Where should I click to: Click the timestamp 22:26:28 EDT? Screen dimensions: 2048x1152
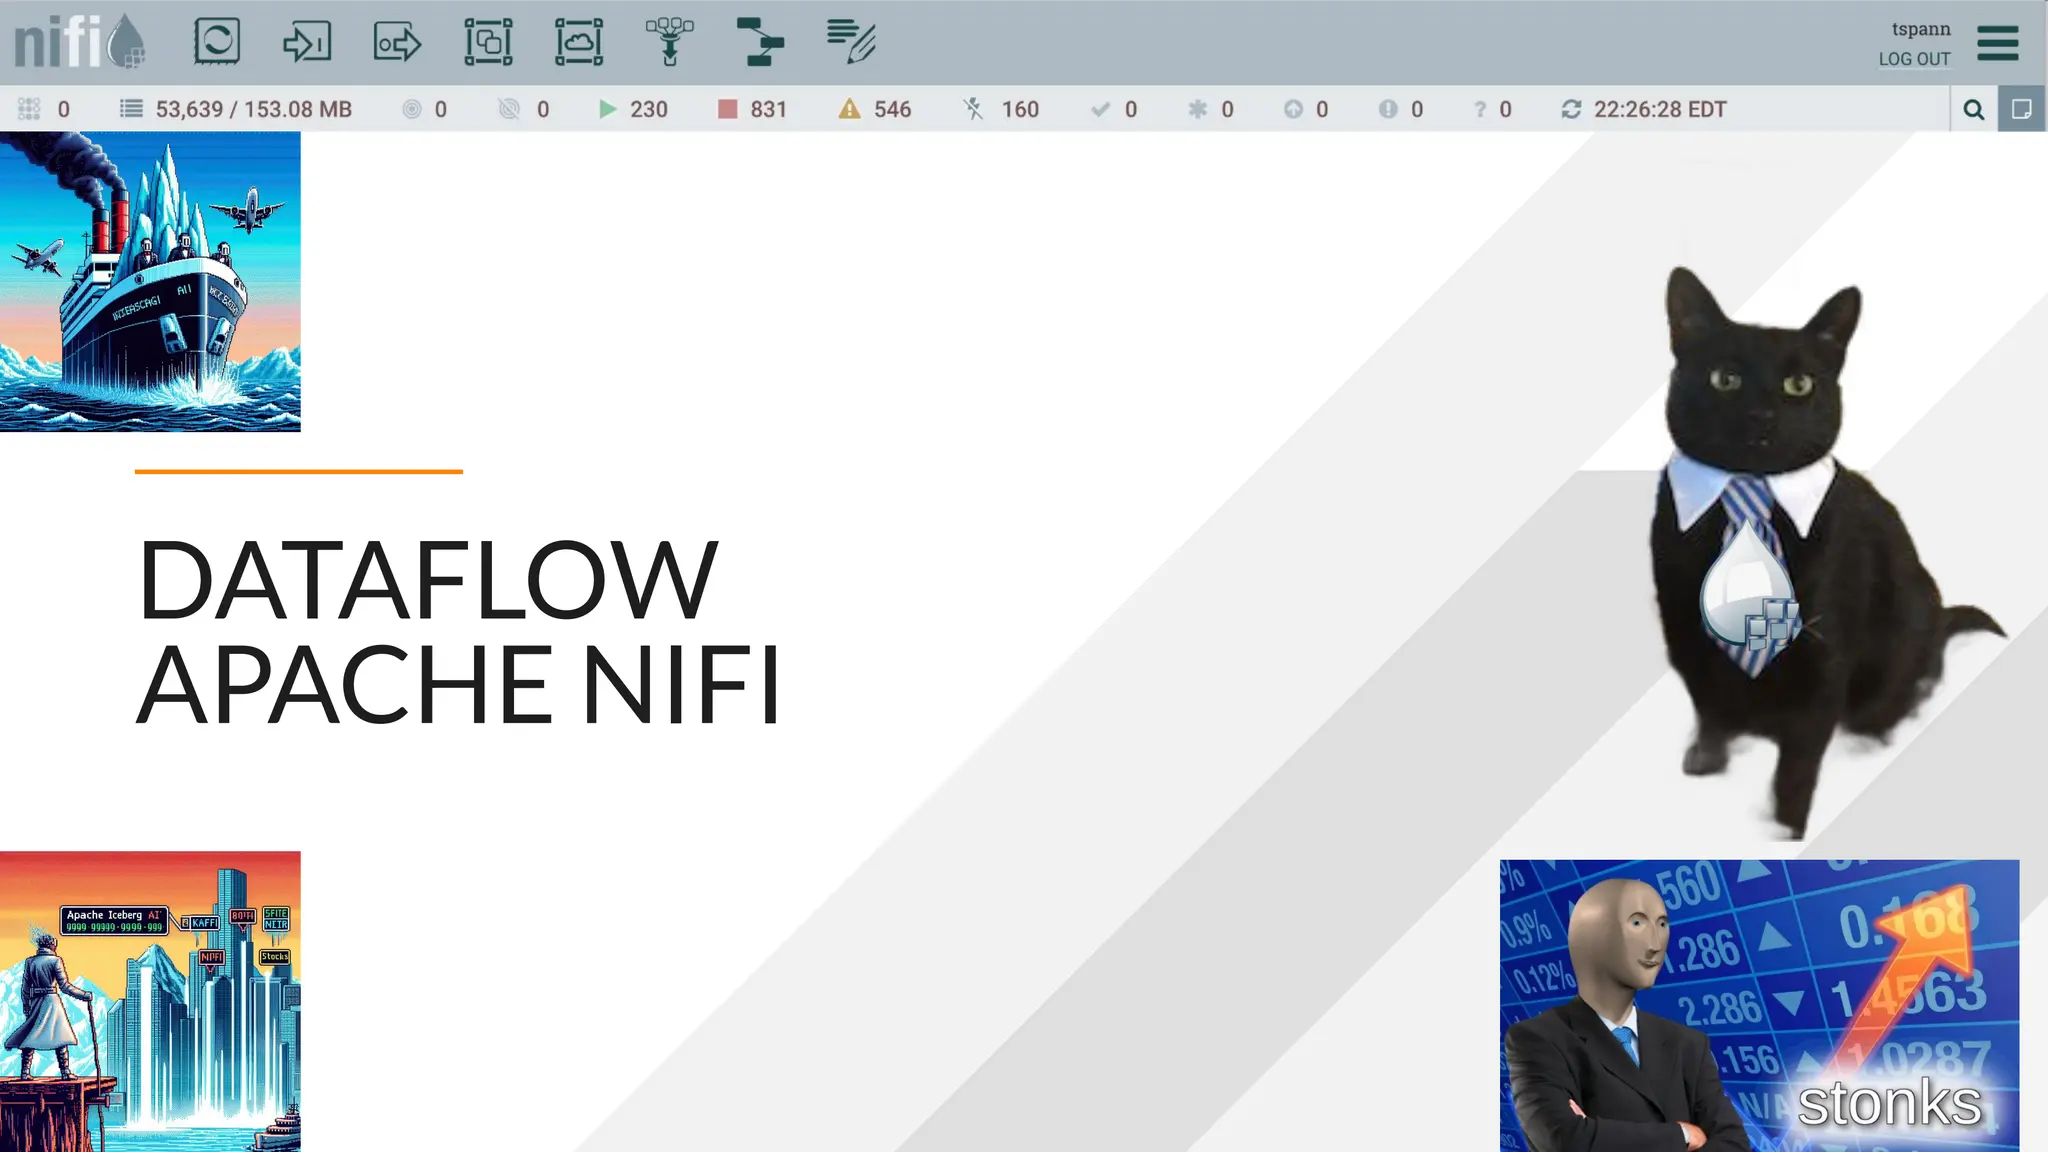tap(1660, 109)
